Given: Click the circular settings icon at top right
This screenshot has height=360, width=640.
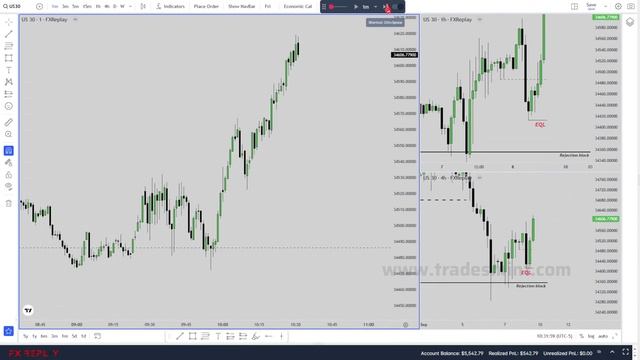Looking at the screenshot, I should click(x=618, y=7).
